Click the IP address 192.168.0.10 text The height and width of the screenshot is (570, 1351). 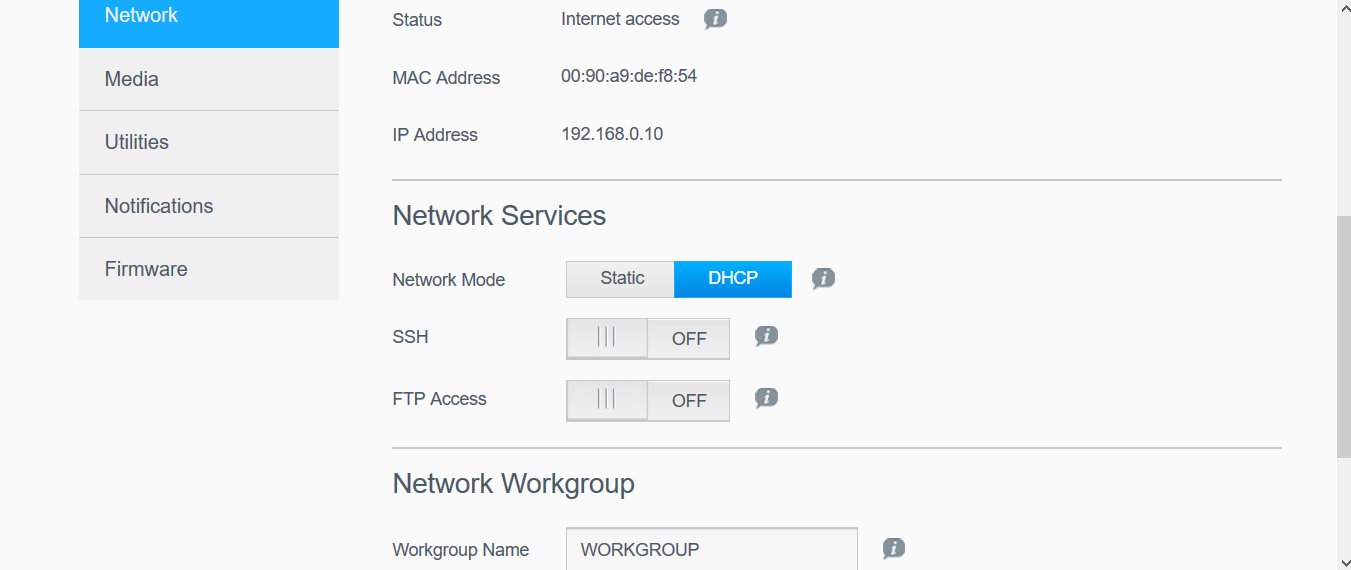coord(611,134)
